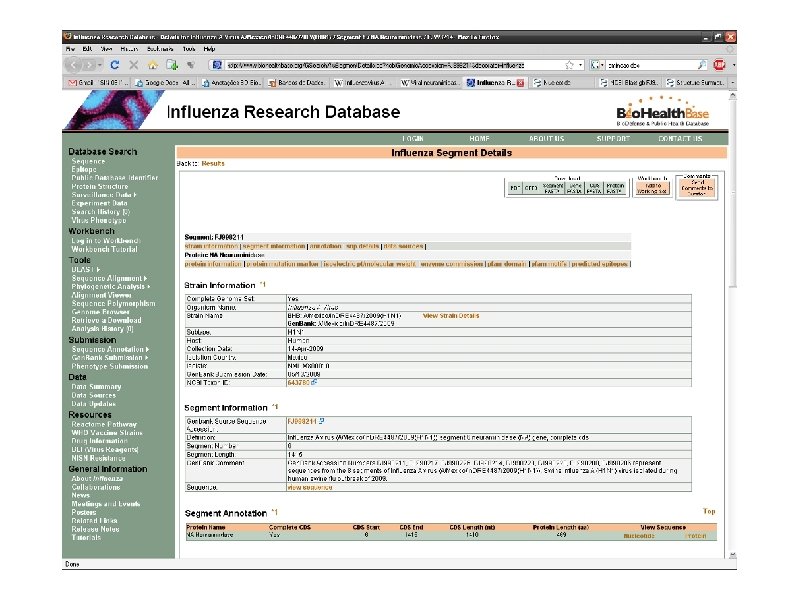800x600 pixels.
Task: Click the magnifier icon in the search box
Action: (702, 65)
